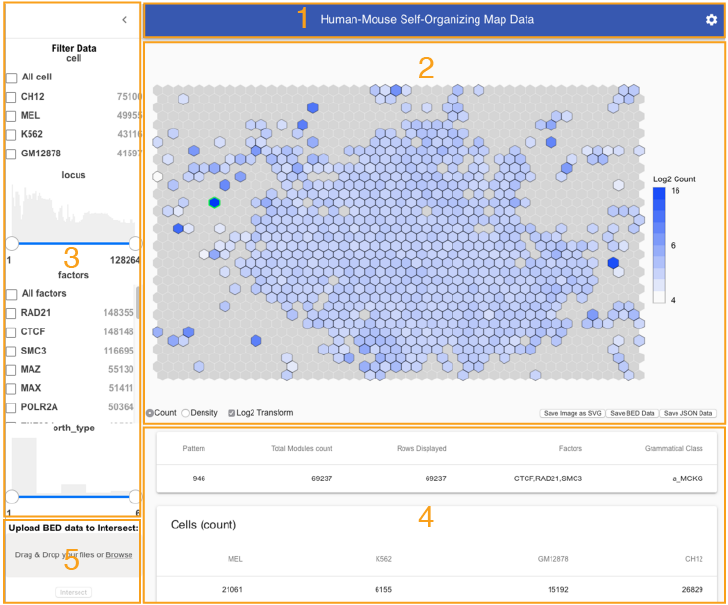Click the Grammatical Class column header
The height and width of the screenshot is (605, 728).
coord(673,449)
